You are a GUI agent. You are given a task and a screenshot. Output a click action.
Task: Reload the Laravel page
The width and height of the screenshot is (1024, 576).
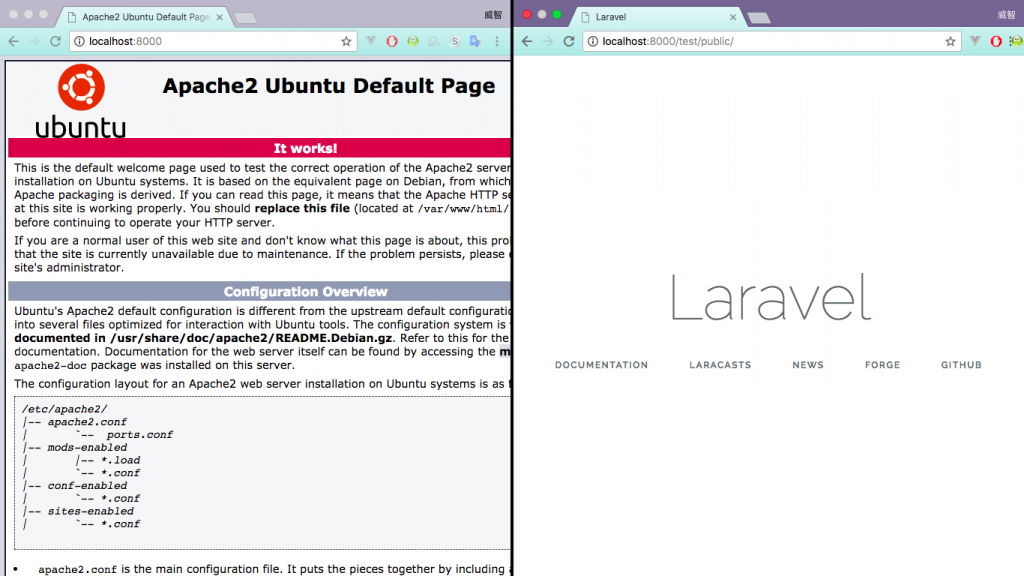point(569,41)
